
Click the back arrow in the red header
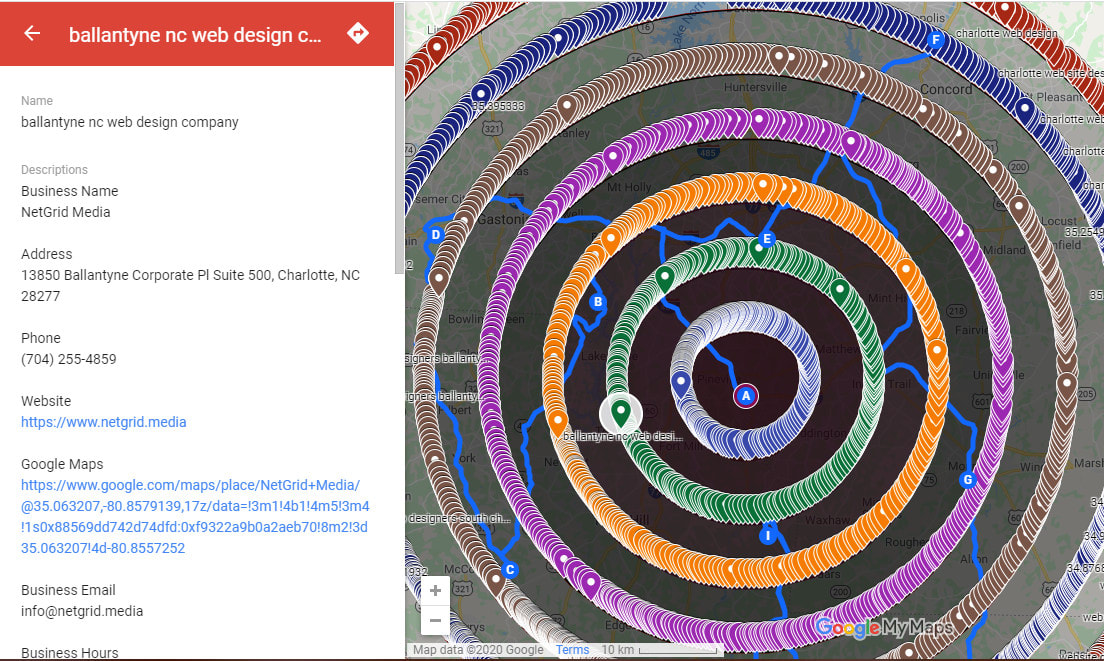31,33
